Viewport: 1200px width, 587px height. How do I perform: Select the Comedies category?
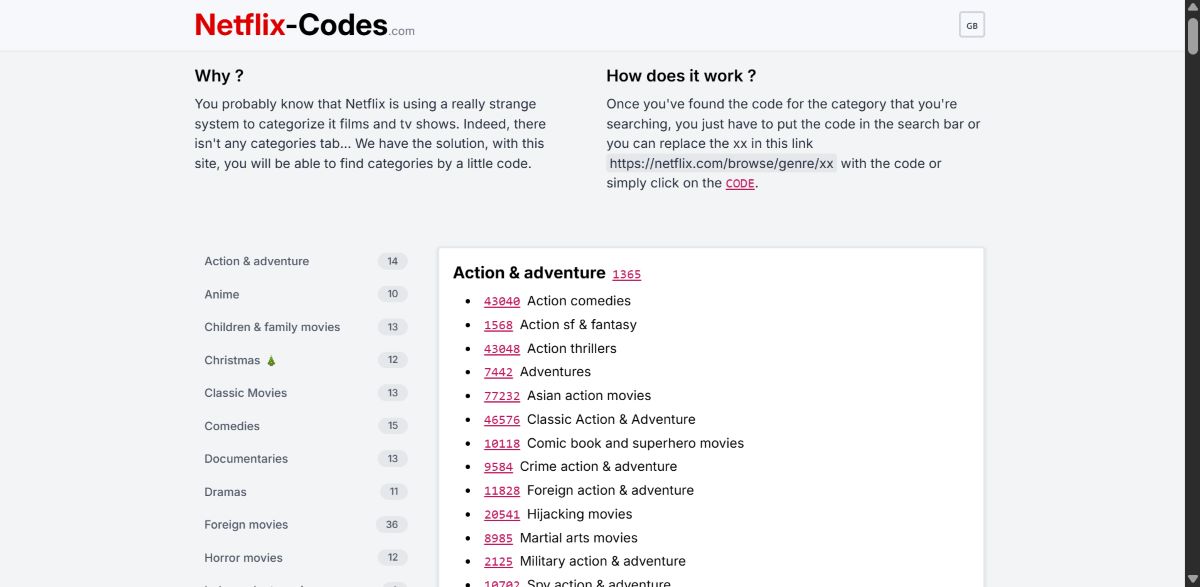(x=232, y=426)
